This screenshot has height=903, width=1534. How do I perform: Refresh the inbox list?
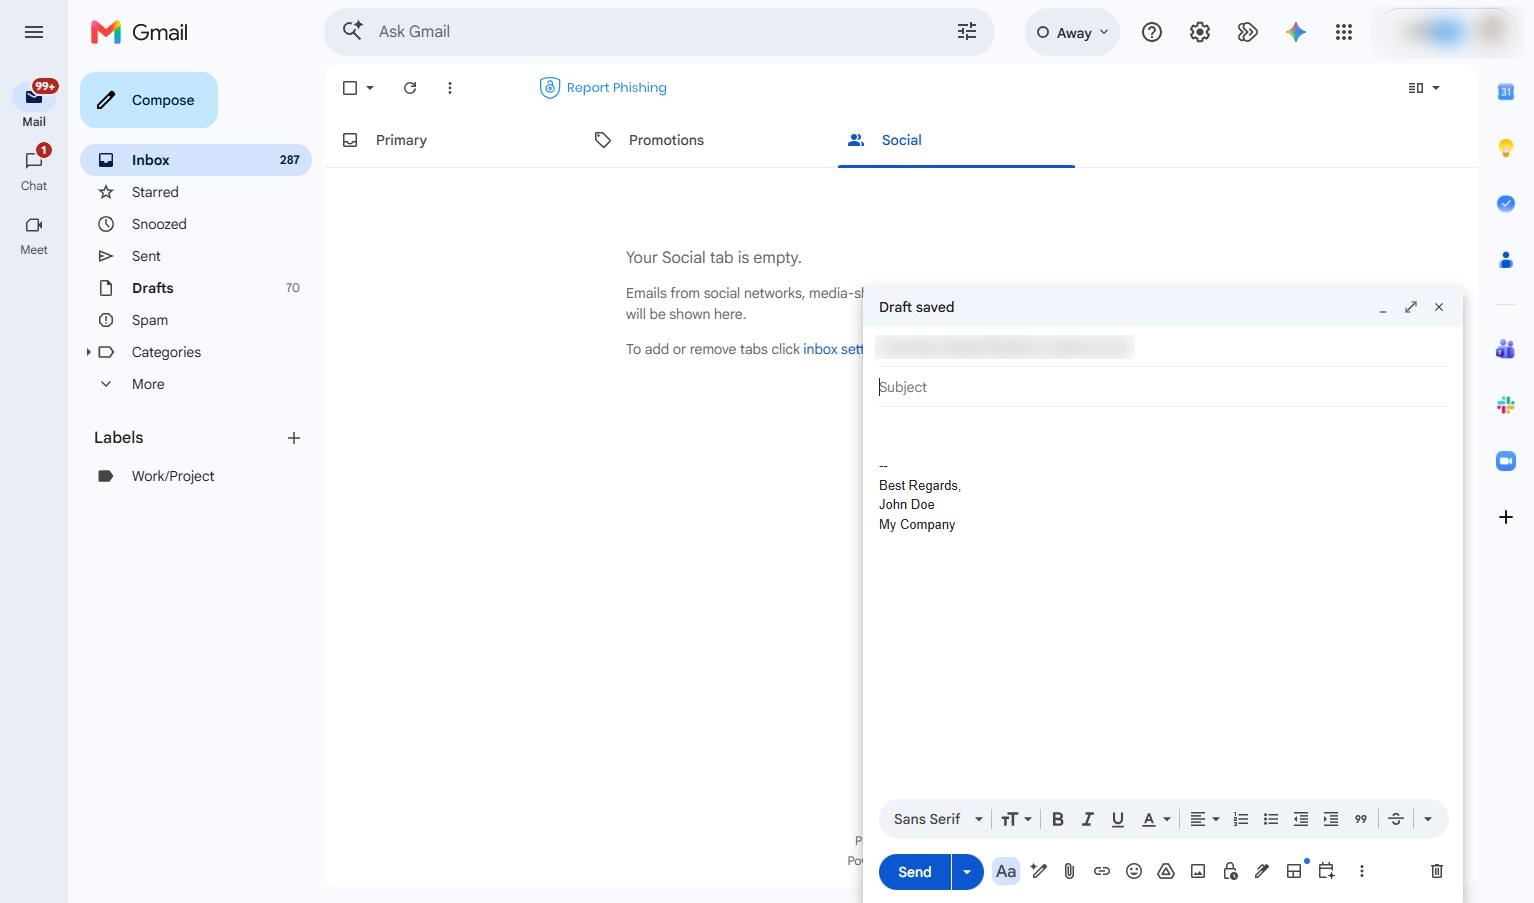pos(410,88)
